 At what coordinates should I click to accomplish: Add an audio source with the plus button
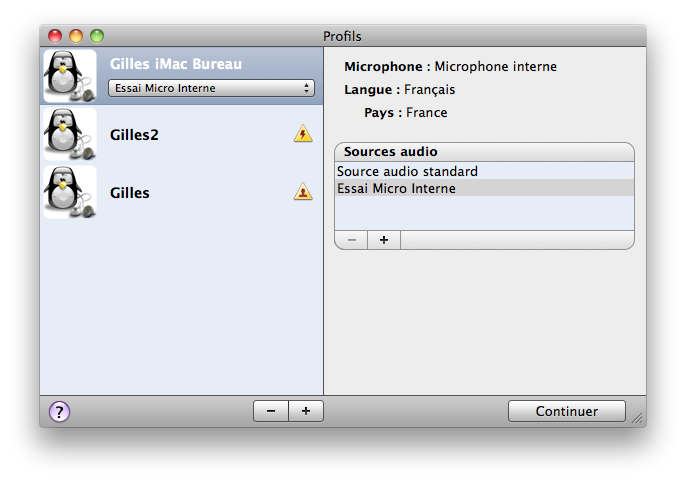pos(384,240)
